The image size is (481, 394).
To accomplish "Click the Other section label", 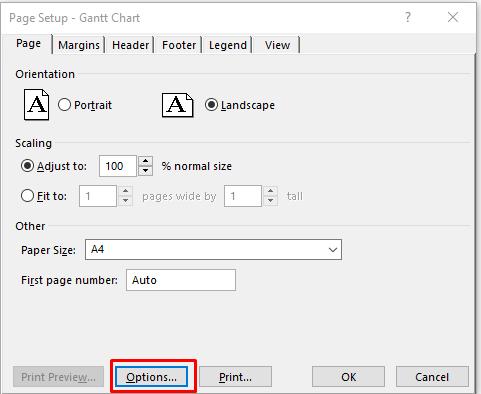I will pyautogui.click(x=30, y=226).
